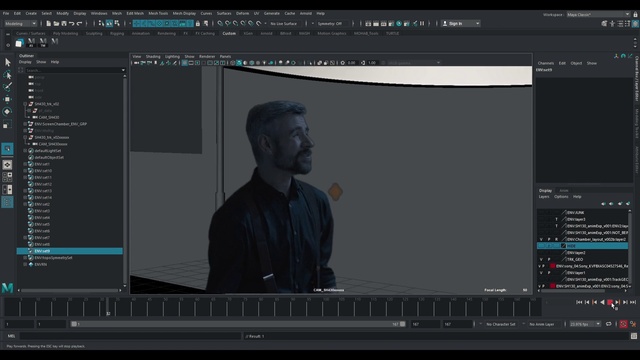Click the lock selection icon in status line
Viewport: 640px width, 360px height.
point(198,24)
